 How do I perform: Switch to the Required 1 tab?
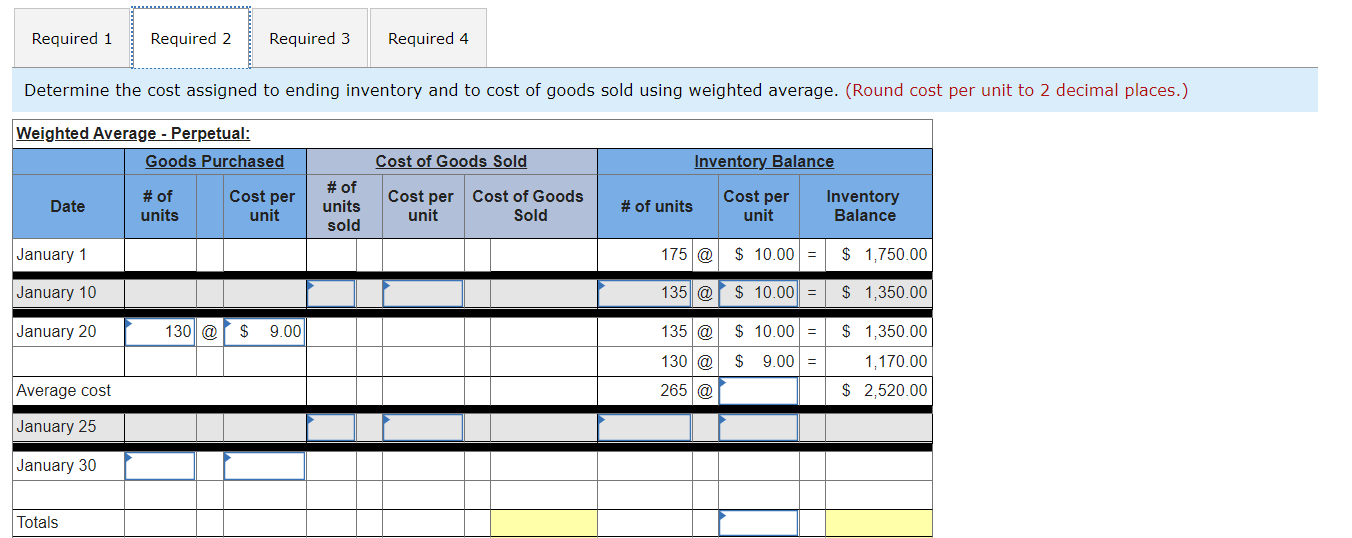(x=72, y=38)
